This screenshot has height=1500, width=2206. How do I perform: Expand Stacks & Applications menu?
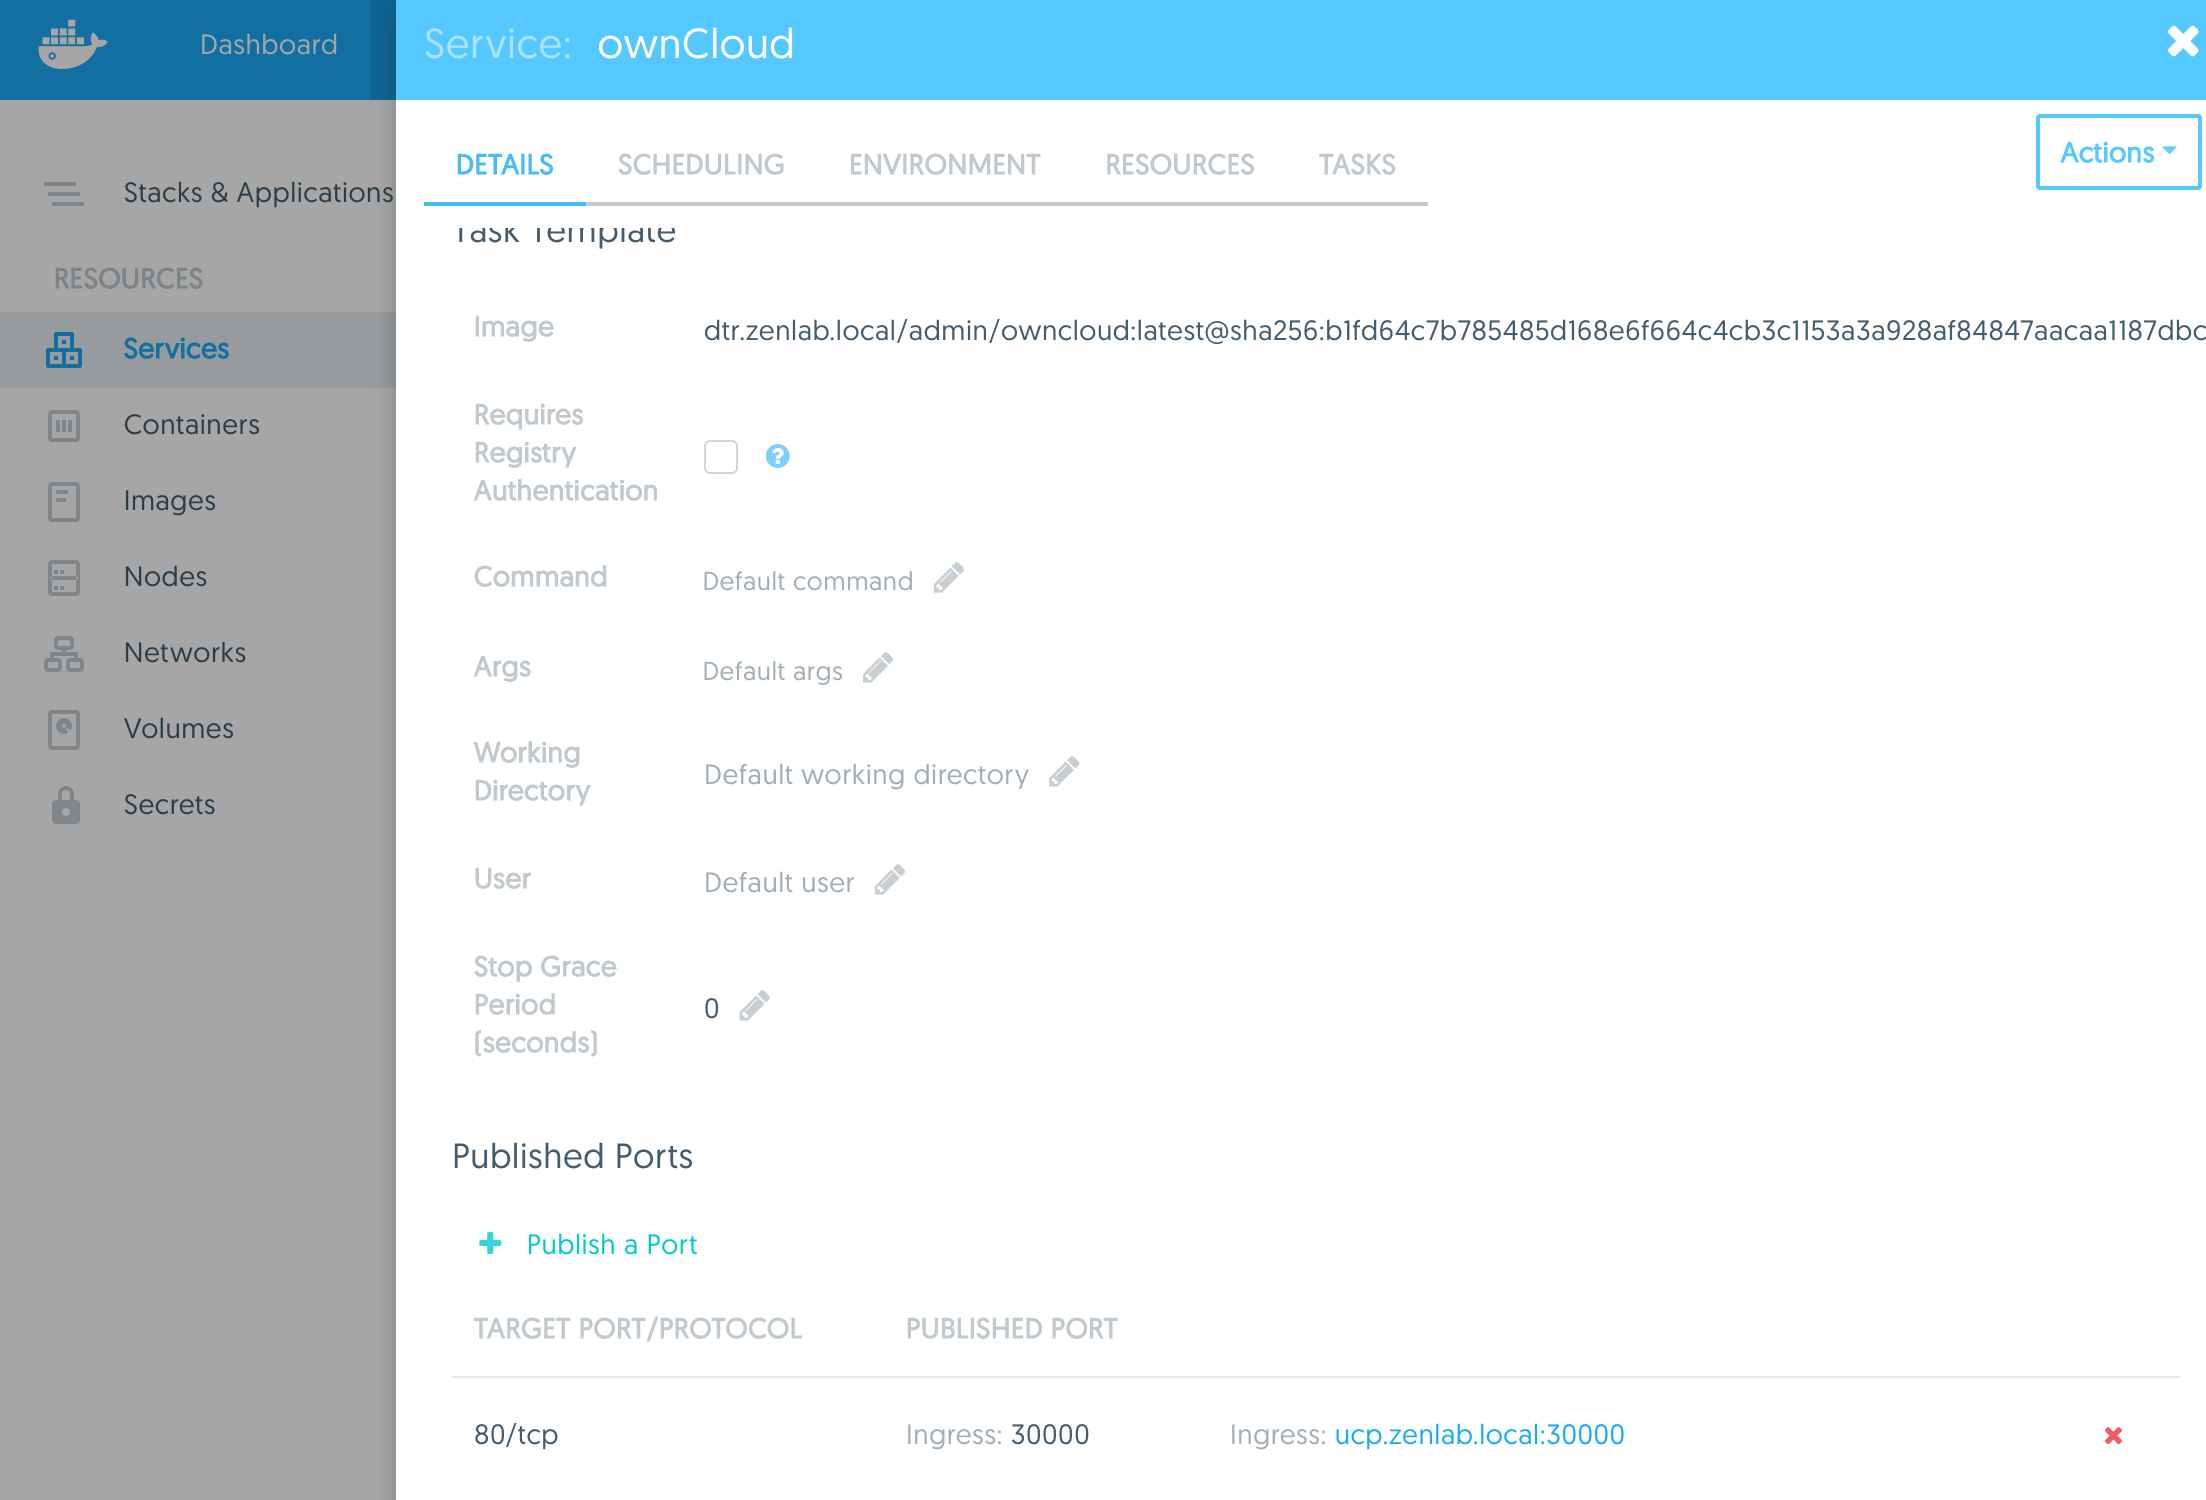[x=257, y=192]
